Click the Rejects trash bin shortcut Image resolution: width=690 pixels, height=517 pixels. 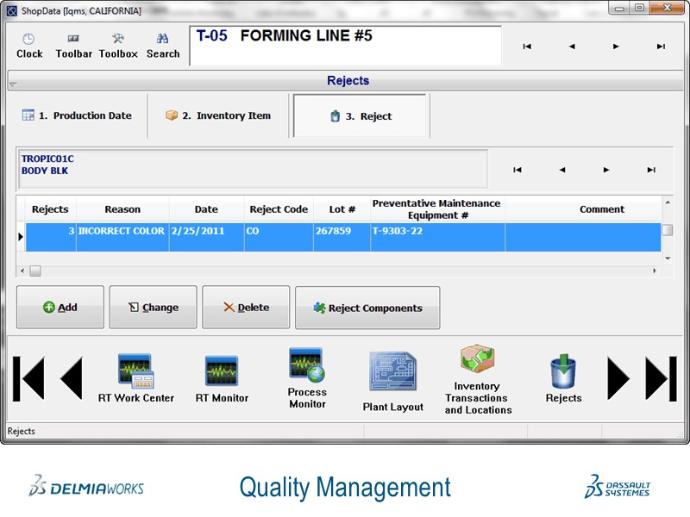tap(563, 372)
